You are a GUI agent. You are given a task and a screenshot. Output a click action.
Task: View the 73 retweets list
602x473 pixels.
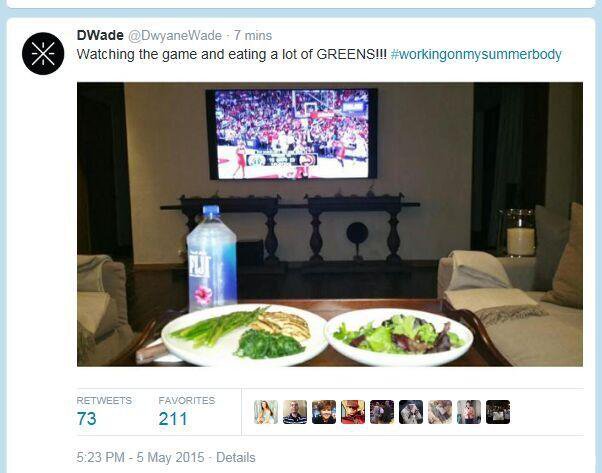point(104,411)
